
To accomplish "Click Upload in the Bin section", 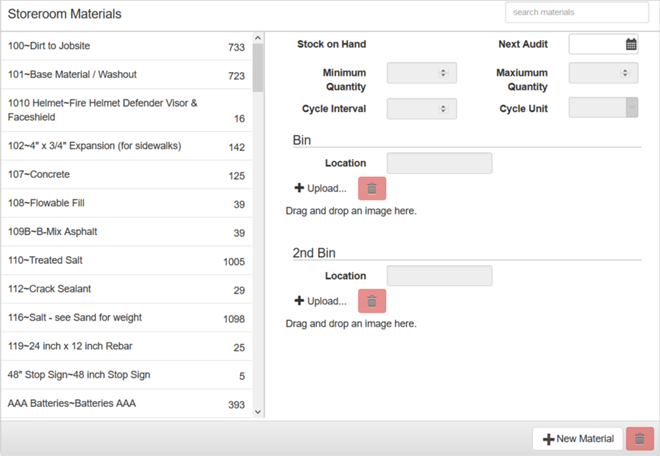I will (320, 188).
